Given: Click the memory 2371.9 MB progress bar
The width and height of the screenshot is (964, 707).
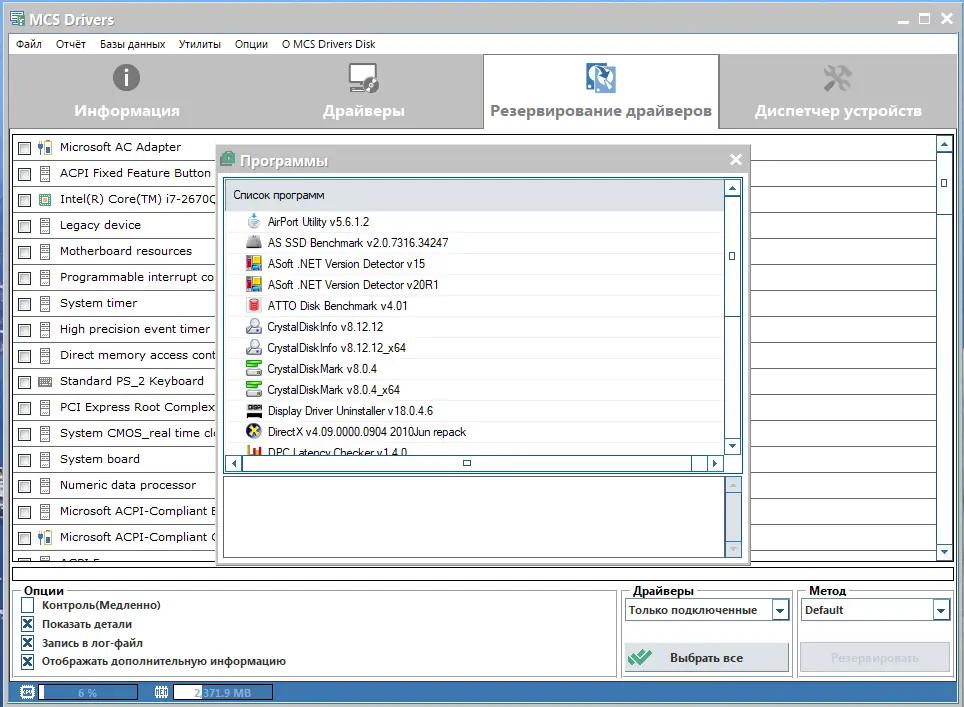Looking at the screenshot, I should (x=223, y=693).
